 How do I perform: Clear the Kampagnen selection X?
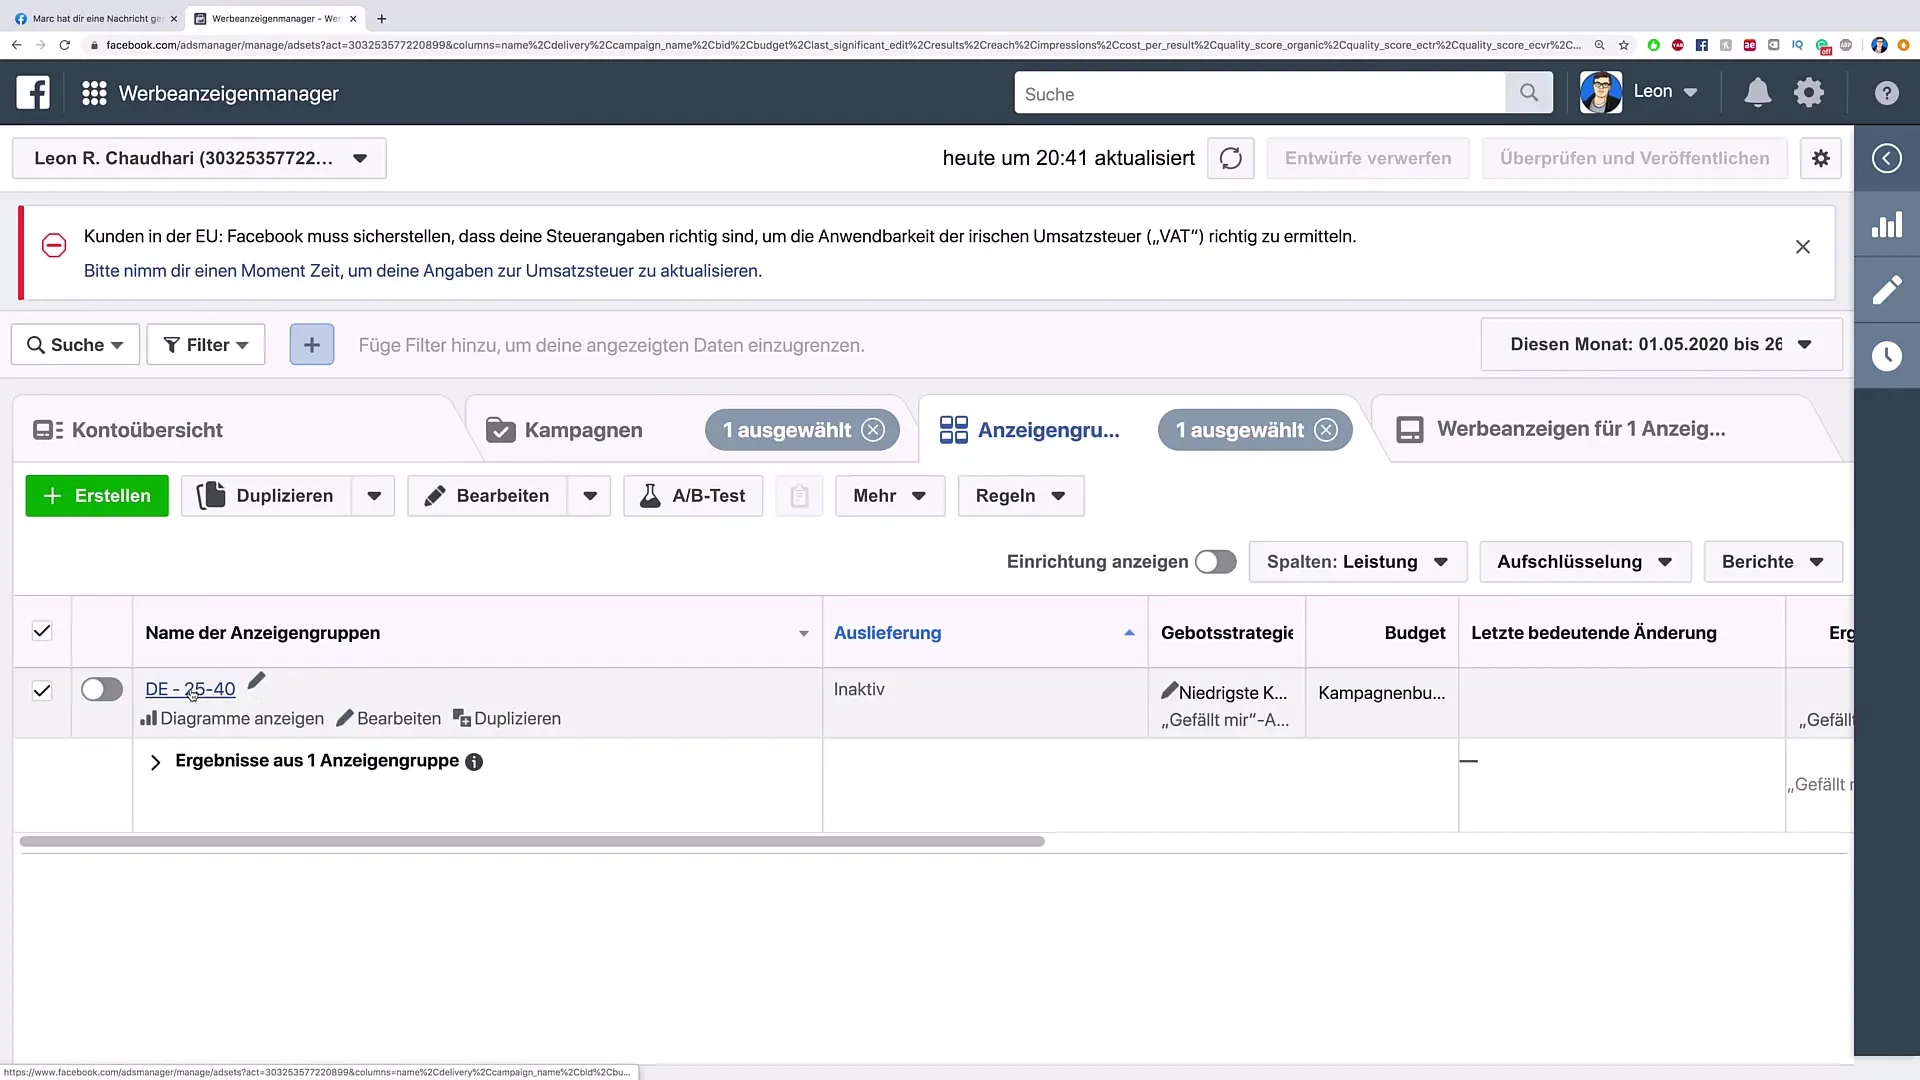[x=873, y=430]
